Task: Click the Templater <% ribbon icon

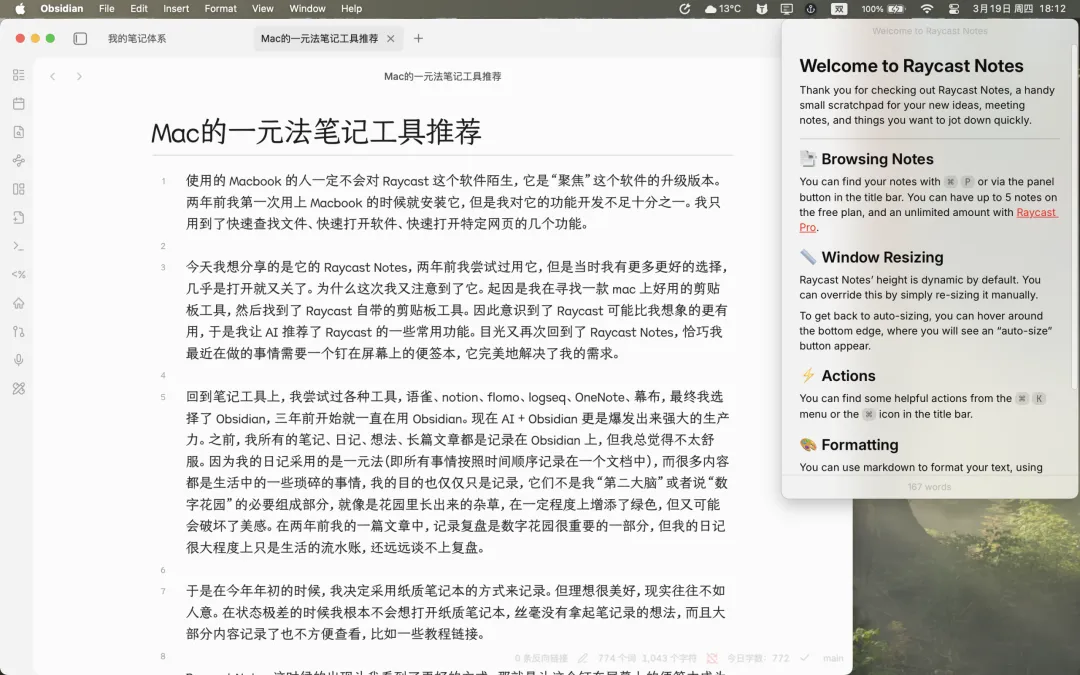Action: 19,275
